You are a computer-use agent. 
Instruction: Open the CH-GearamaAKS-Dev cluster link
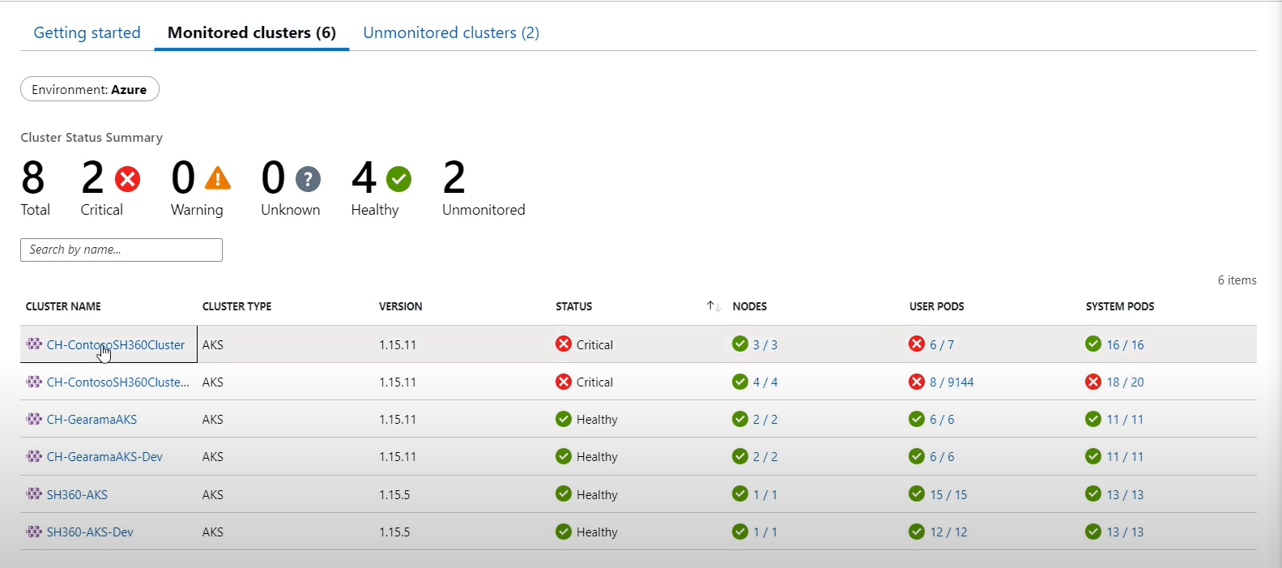pyautogui.click(x=104, y=457)
